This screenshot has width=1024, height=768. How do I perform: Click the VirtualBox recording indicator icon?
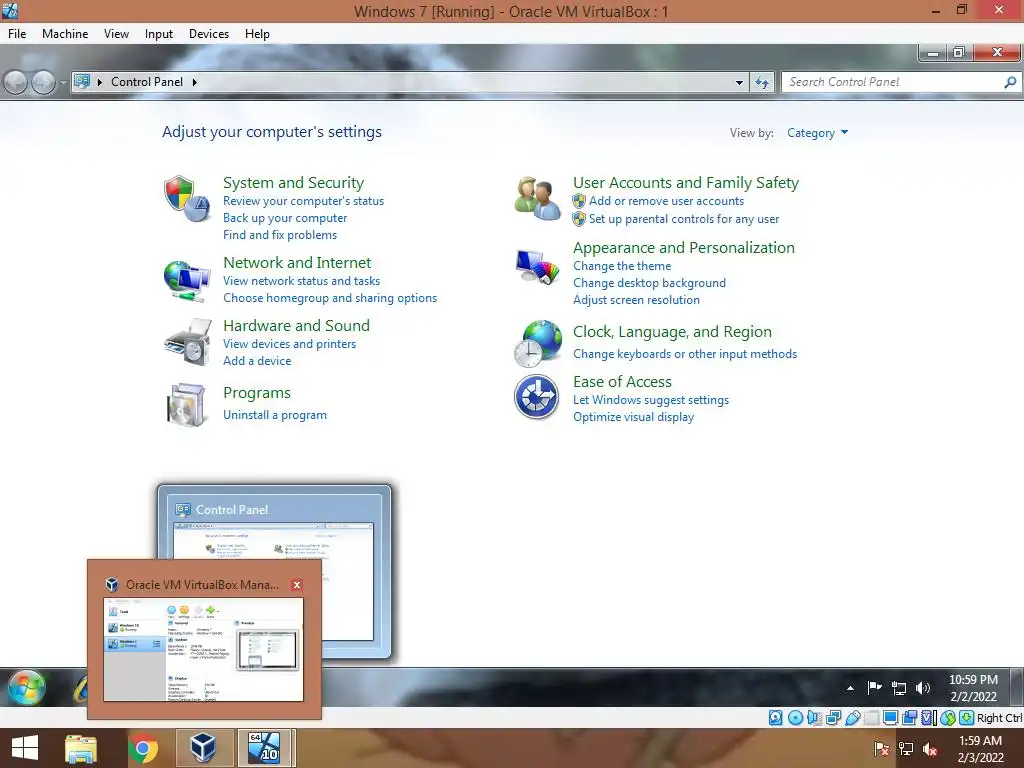pos(910,718)
